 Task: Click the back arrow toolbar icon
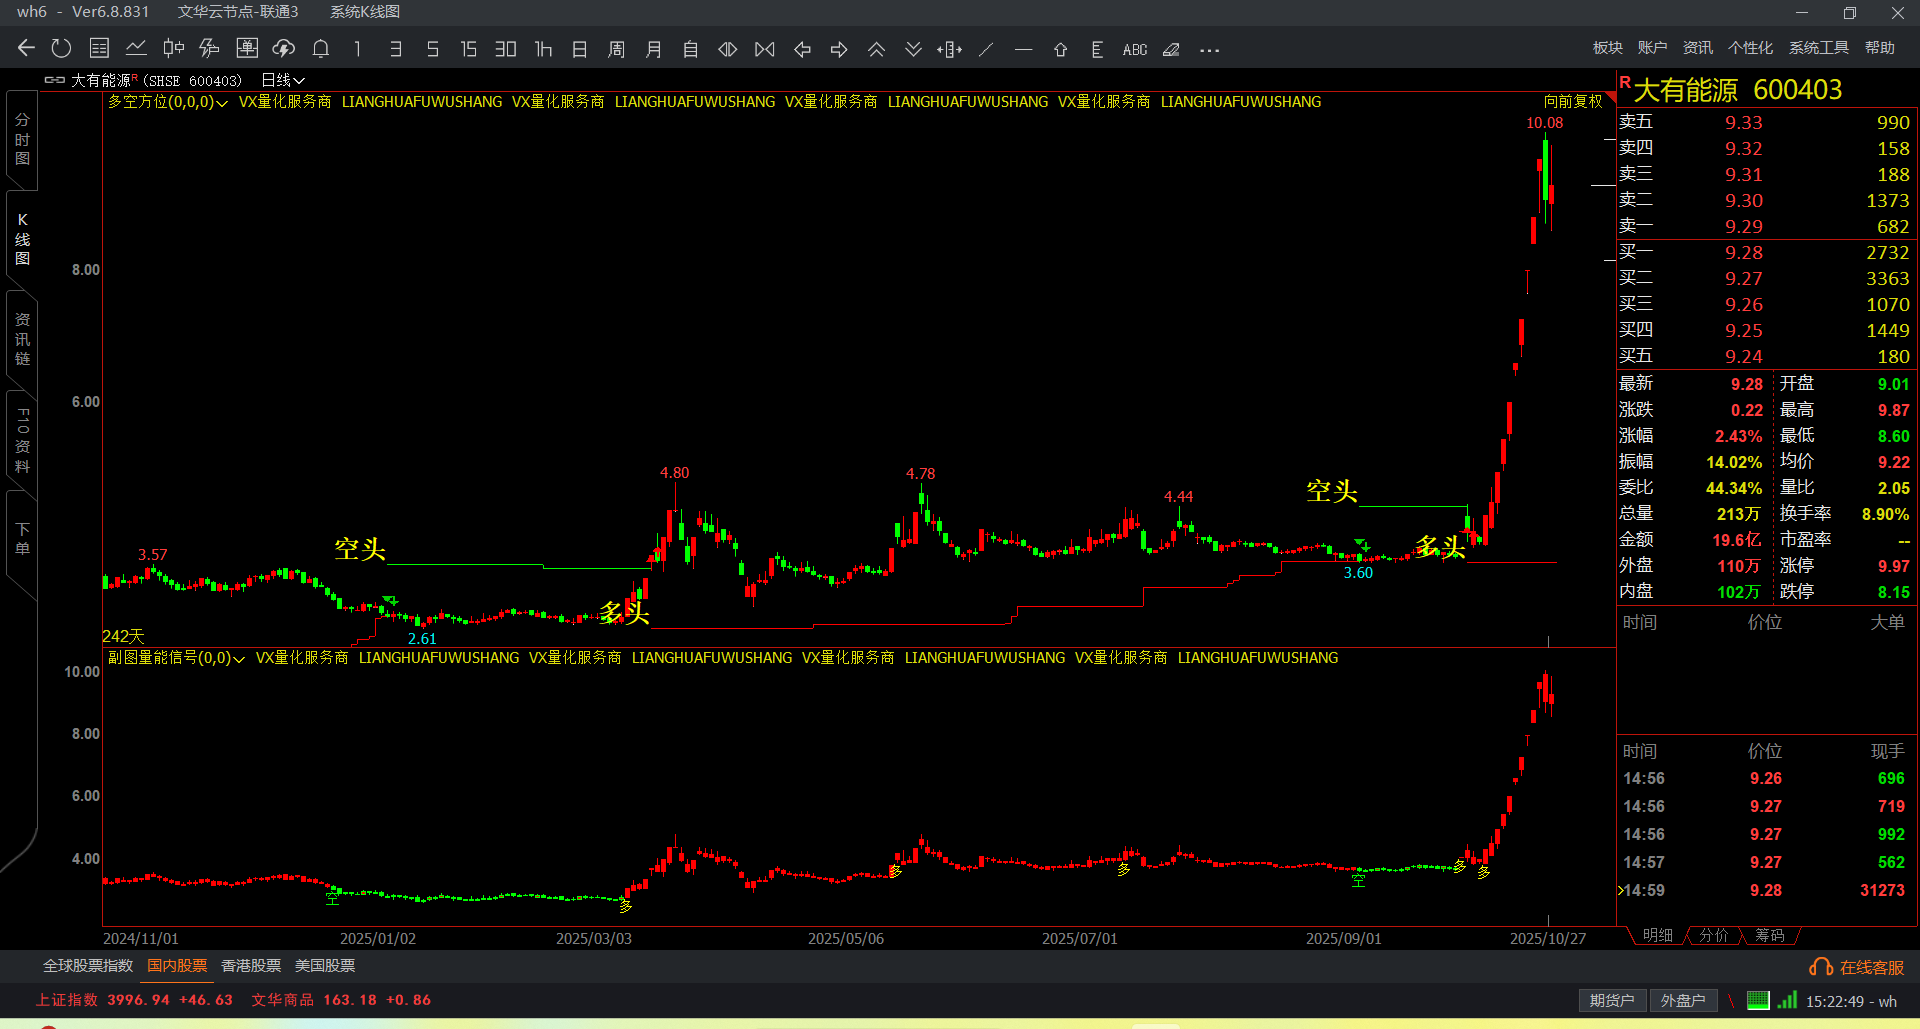click(x=27, y=49)
